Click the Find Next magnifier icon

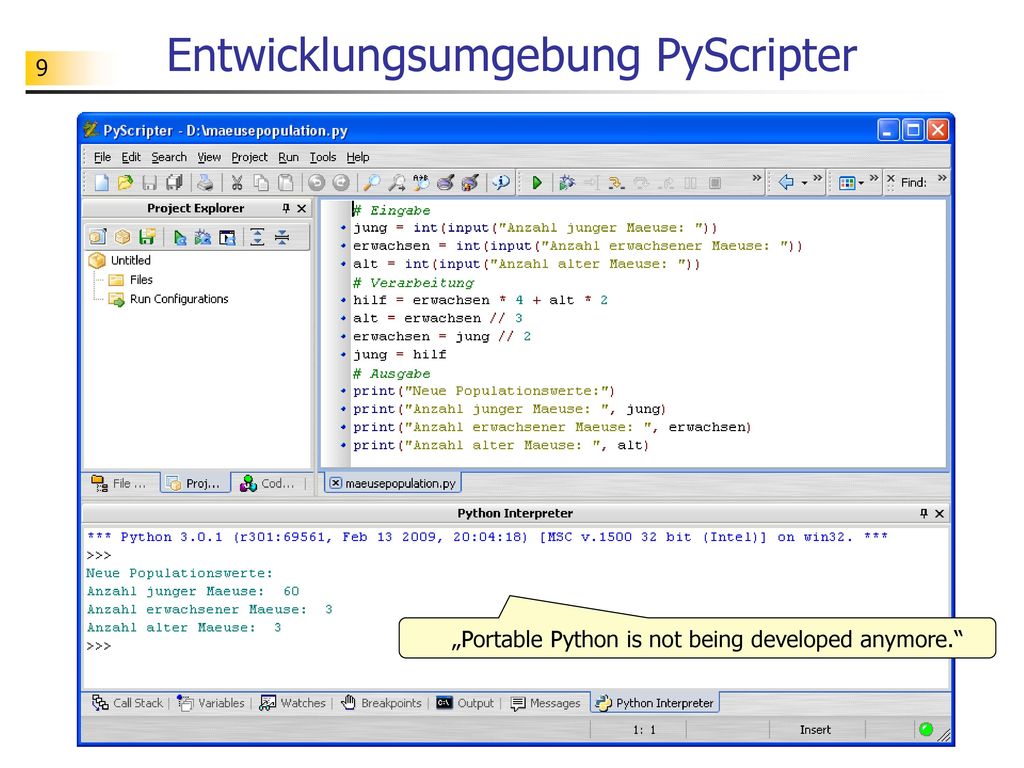pos(396,183)
